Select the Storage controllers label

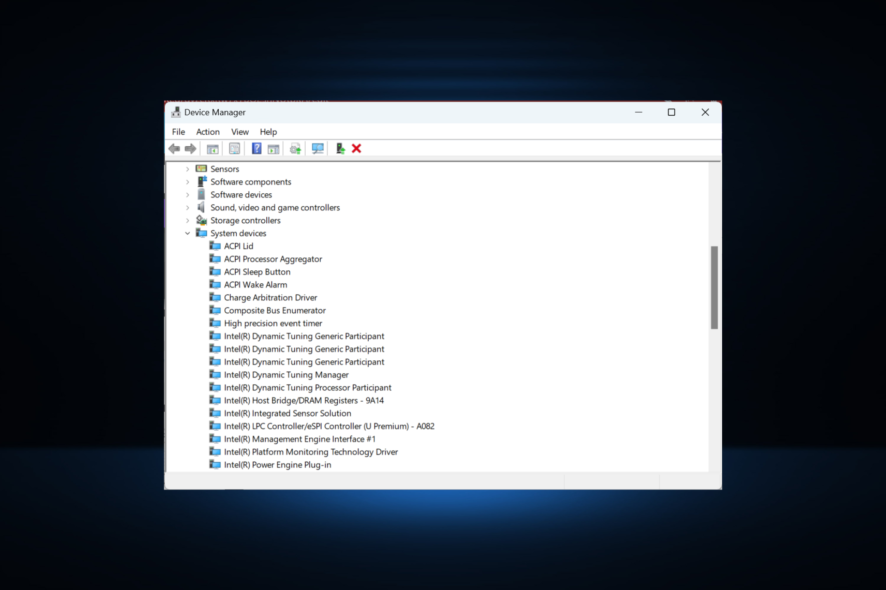tap(245, 220)
